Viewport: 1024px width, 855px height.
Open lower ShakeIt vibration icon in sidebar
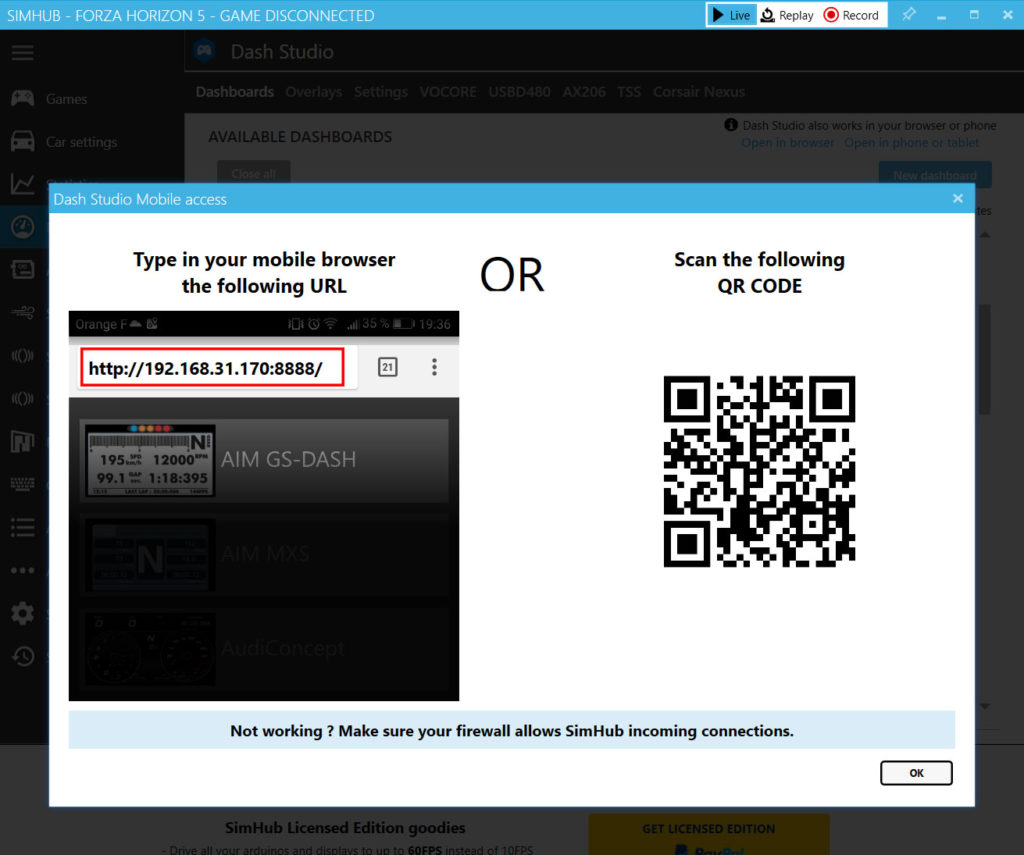[23, 398]
